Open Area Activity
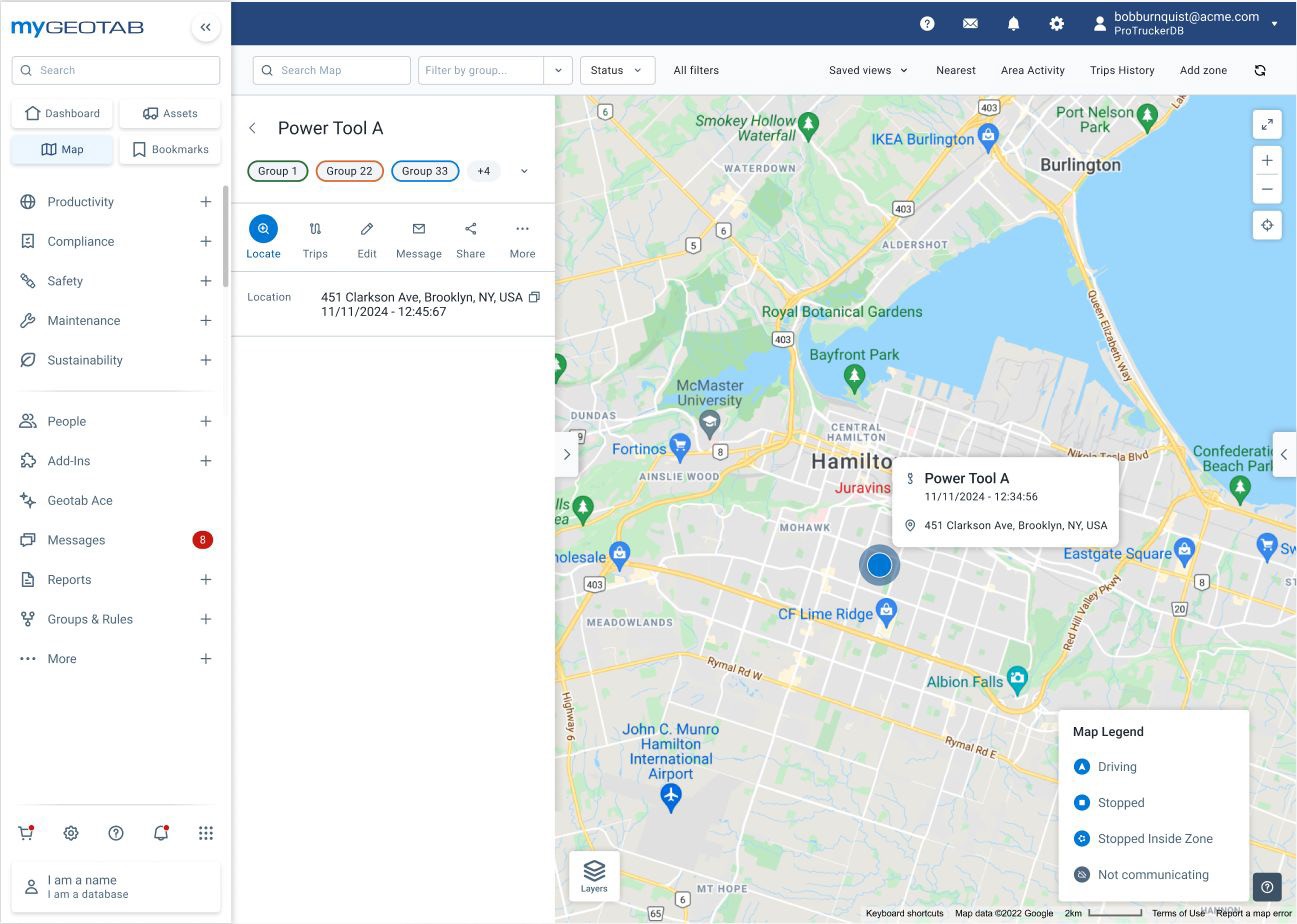The image size is (1297, 924). tap(1033, 70)
